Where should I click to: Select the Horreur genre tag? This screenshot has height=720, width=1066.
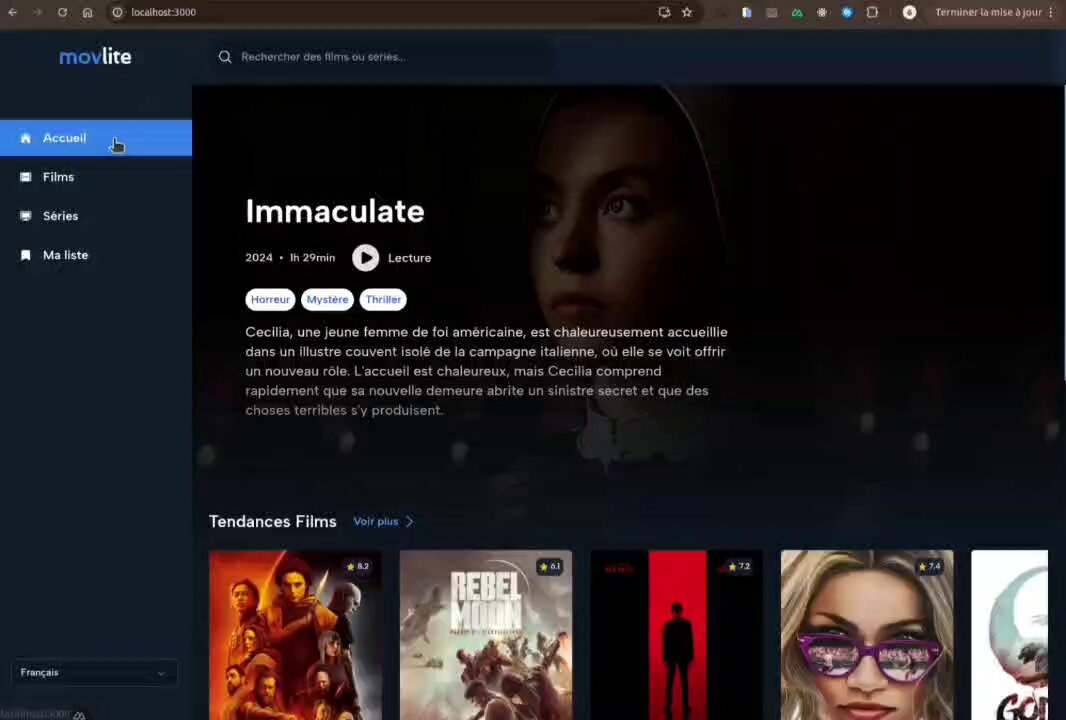click(270, 300)
